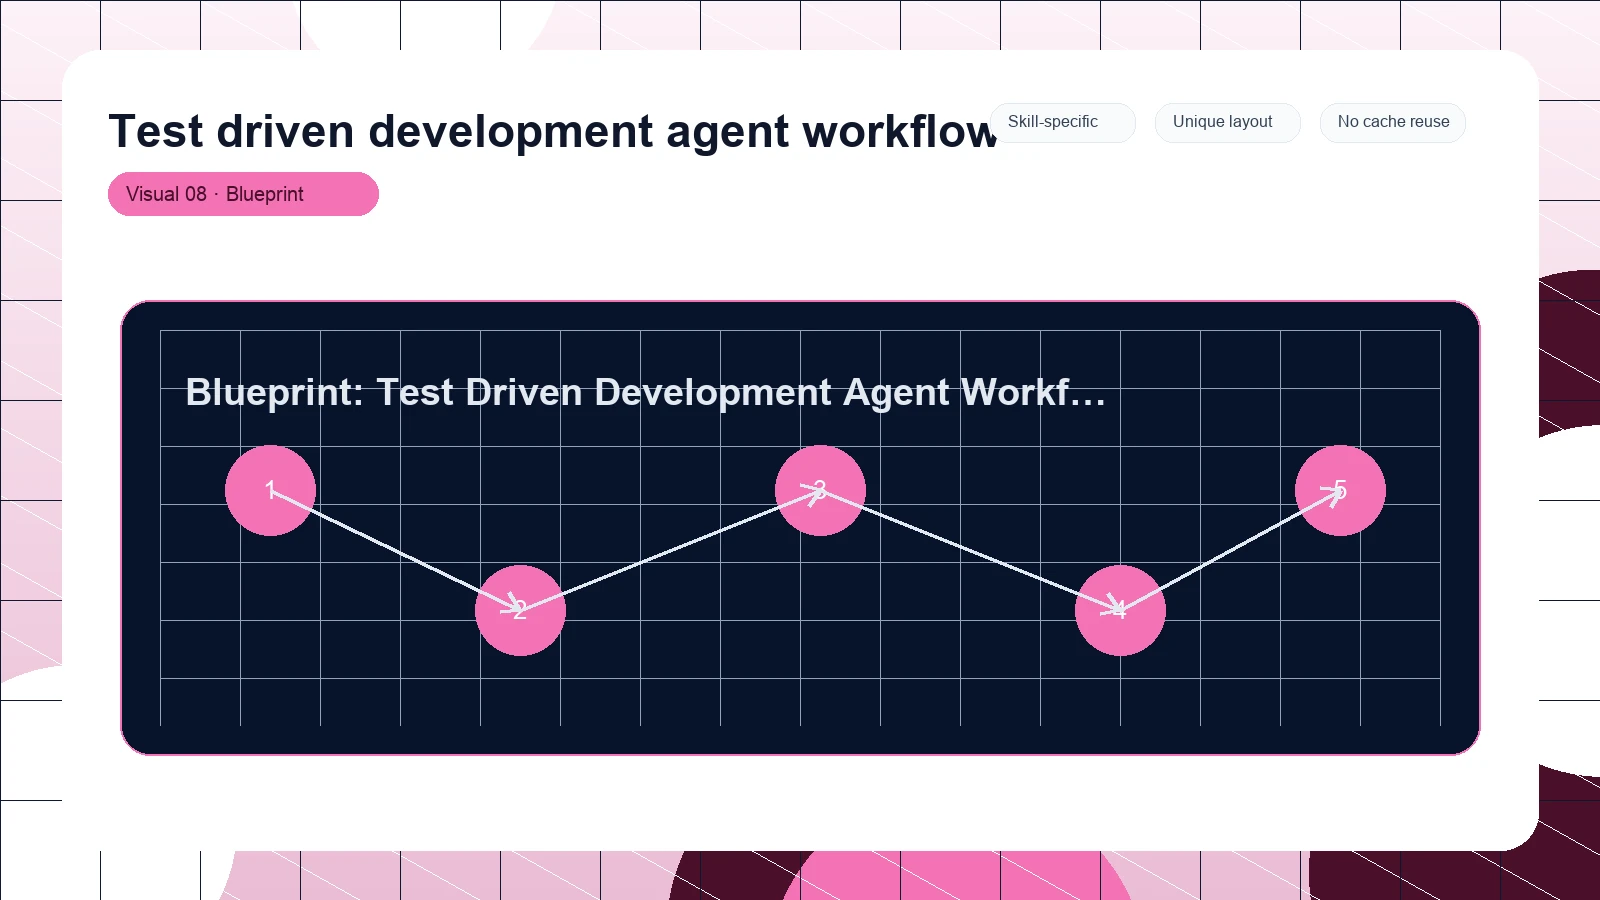This screenshot has height=900, width=1600.
Task: Select workflow node 5 circle
Action: 1340,490
